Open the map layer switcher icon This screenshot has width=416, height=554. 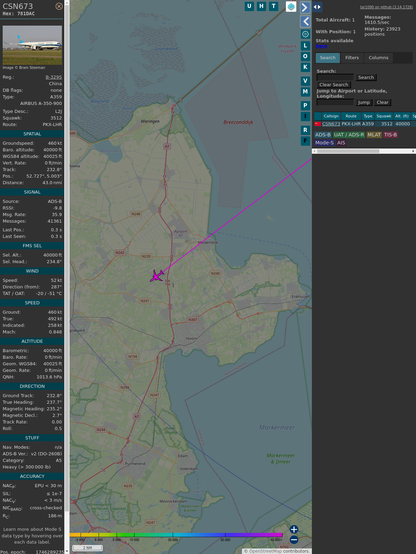291,6
